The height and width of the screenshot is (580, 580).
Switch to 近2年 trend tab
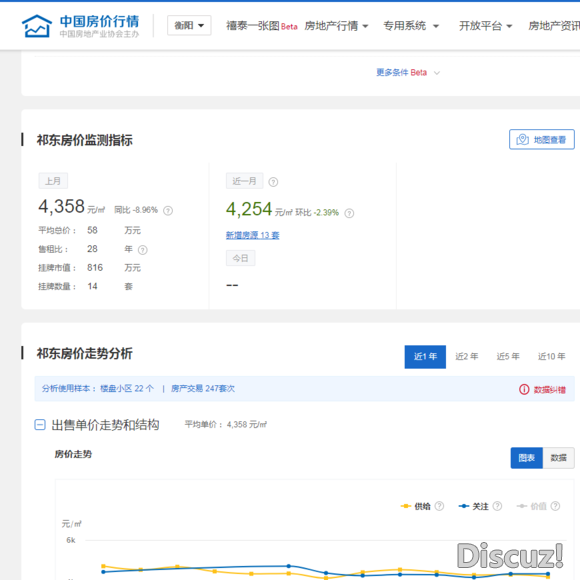pyautogui.click(x=466, y=357)
